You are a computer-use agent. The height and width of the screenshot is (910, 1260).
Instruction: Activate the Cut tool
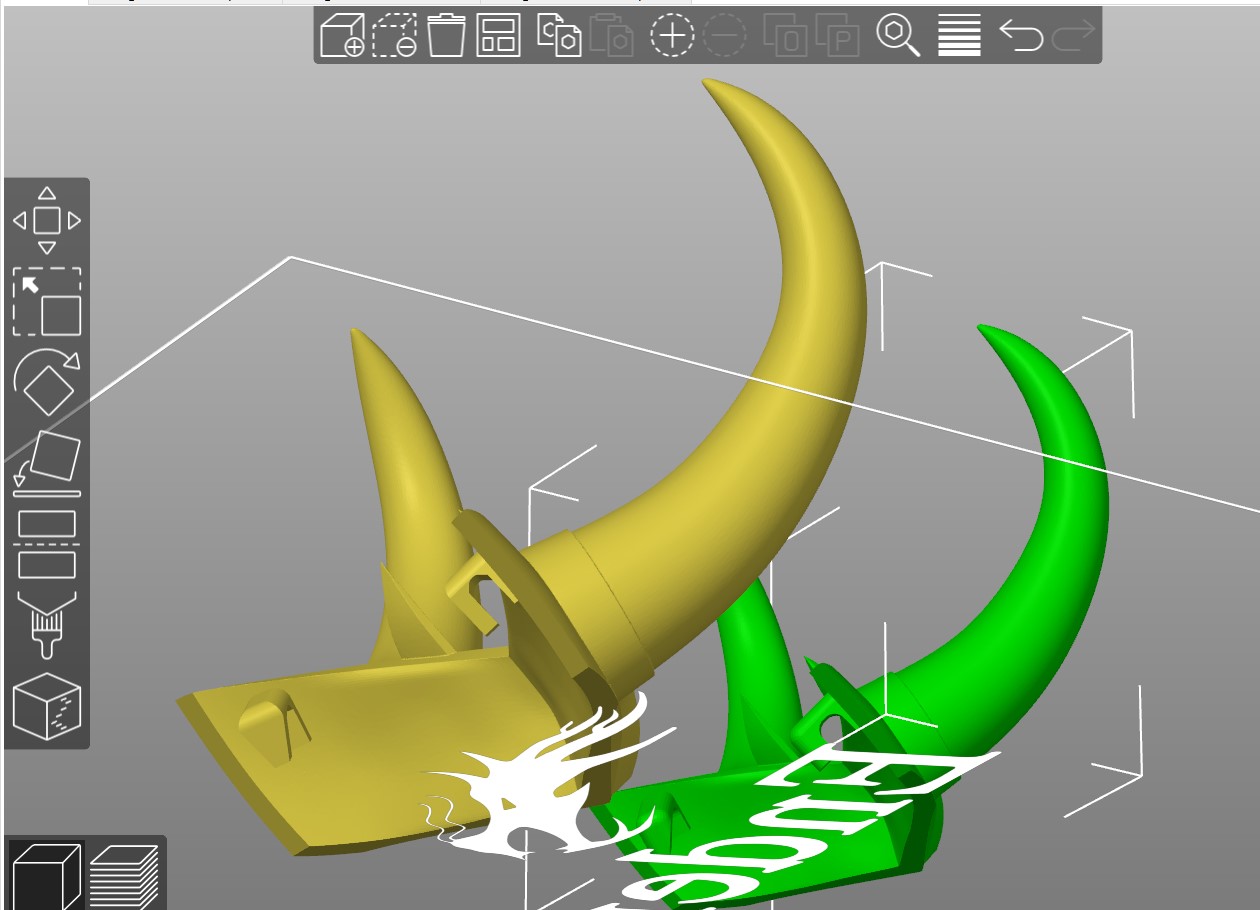tap(47, 543)
